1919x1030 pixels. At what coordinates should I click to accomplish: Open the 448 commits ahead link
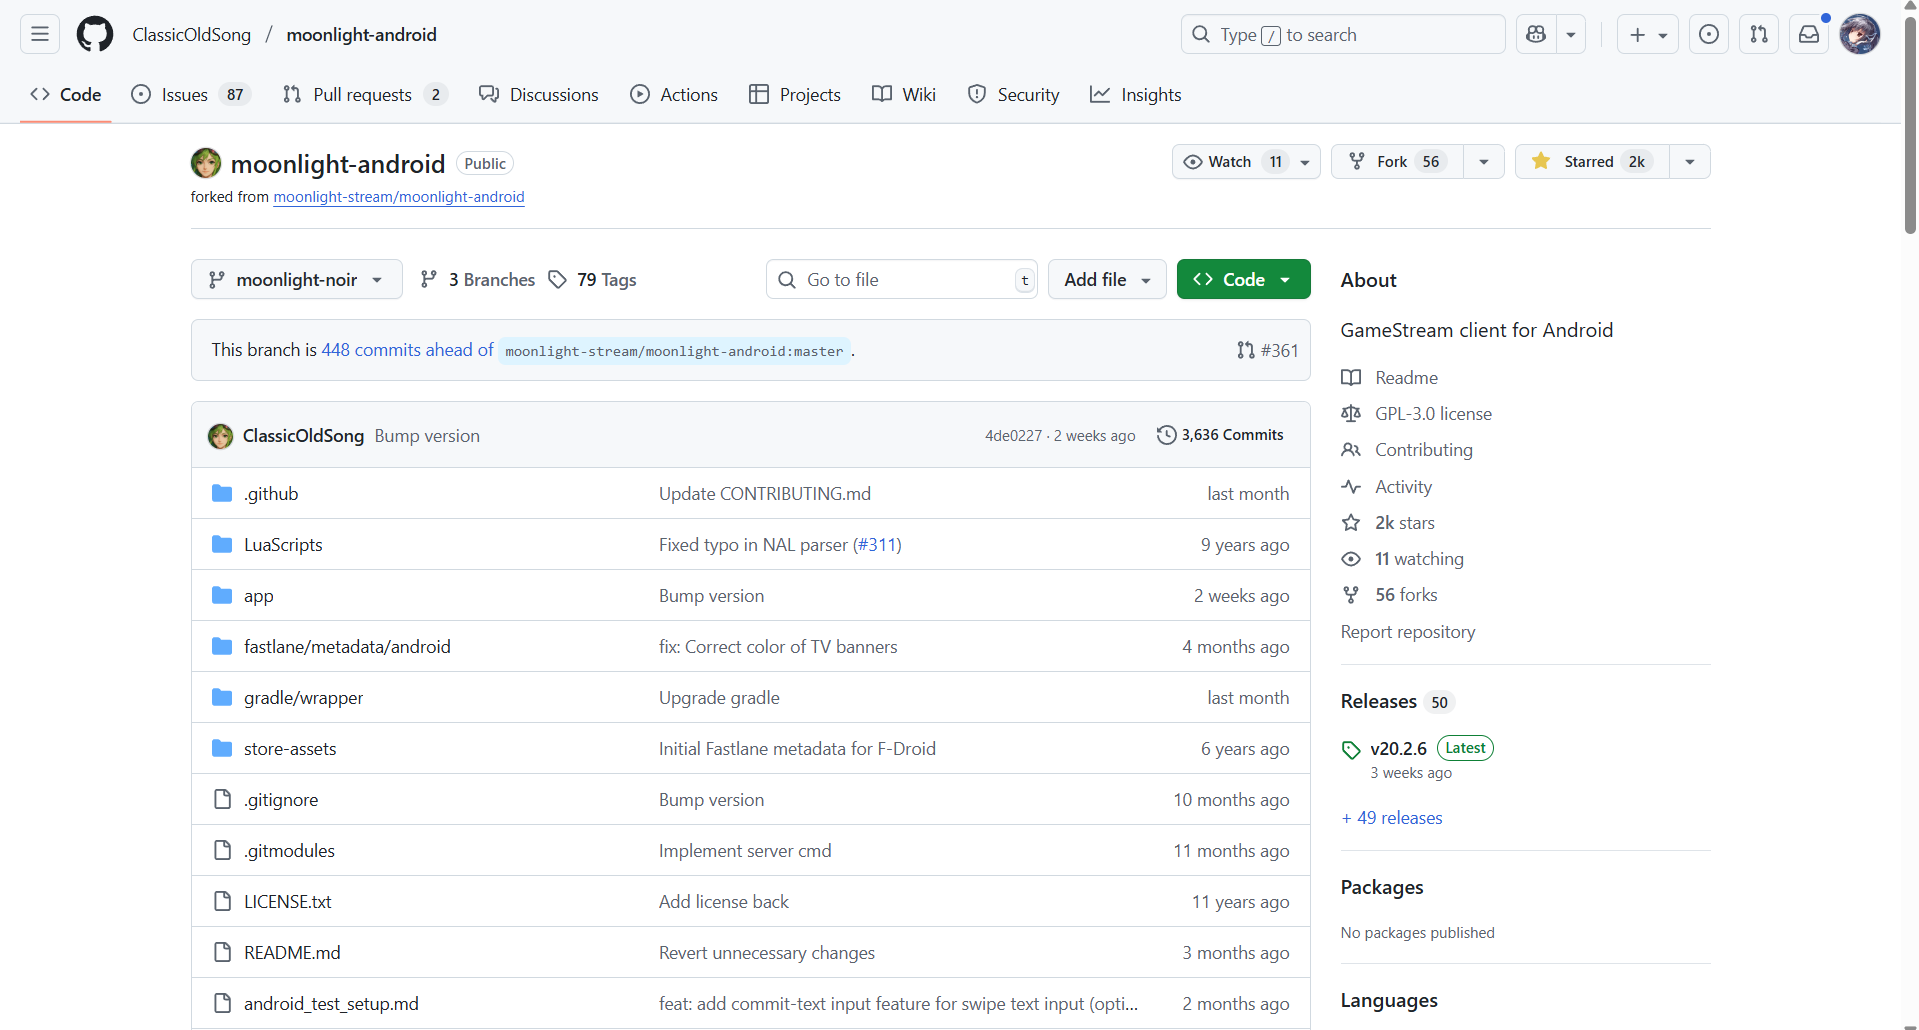(x=407, y=350)
